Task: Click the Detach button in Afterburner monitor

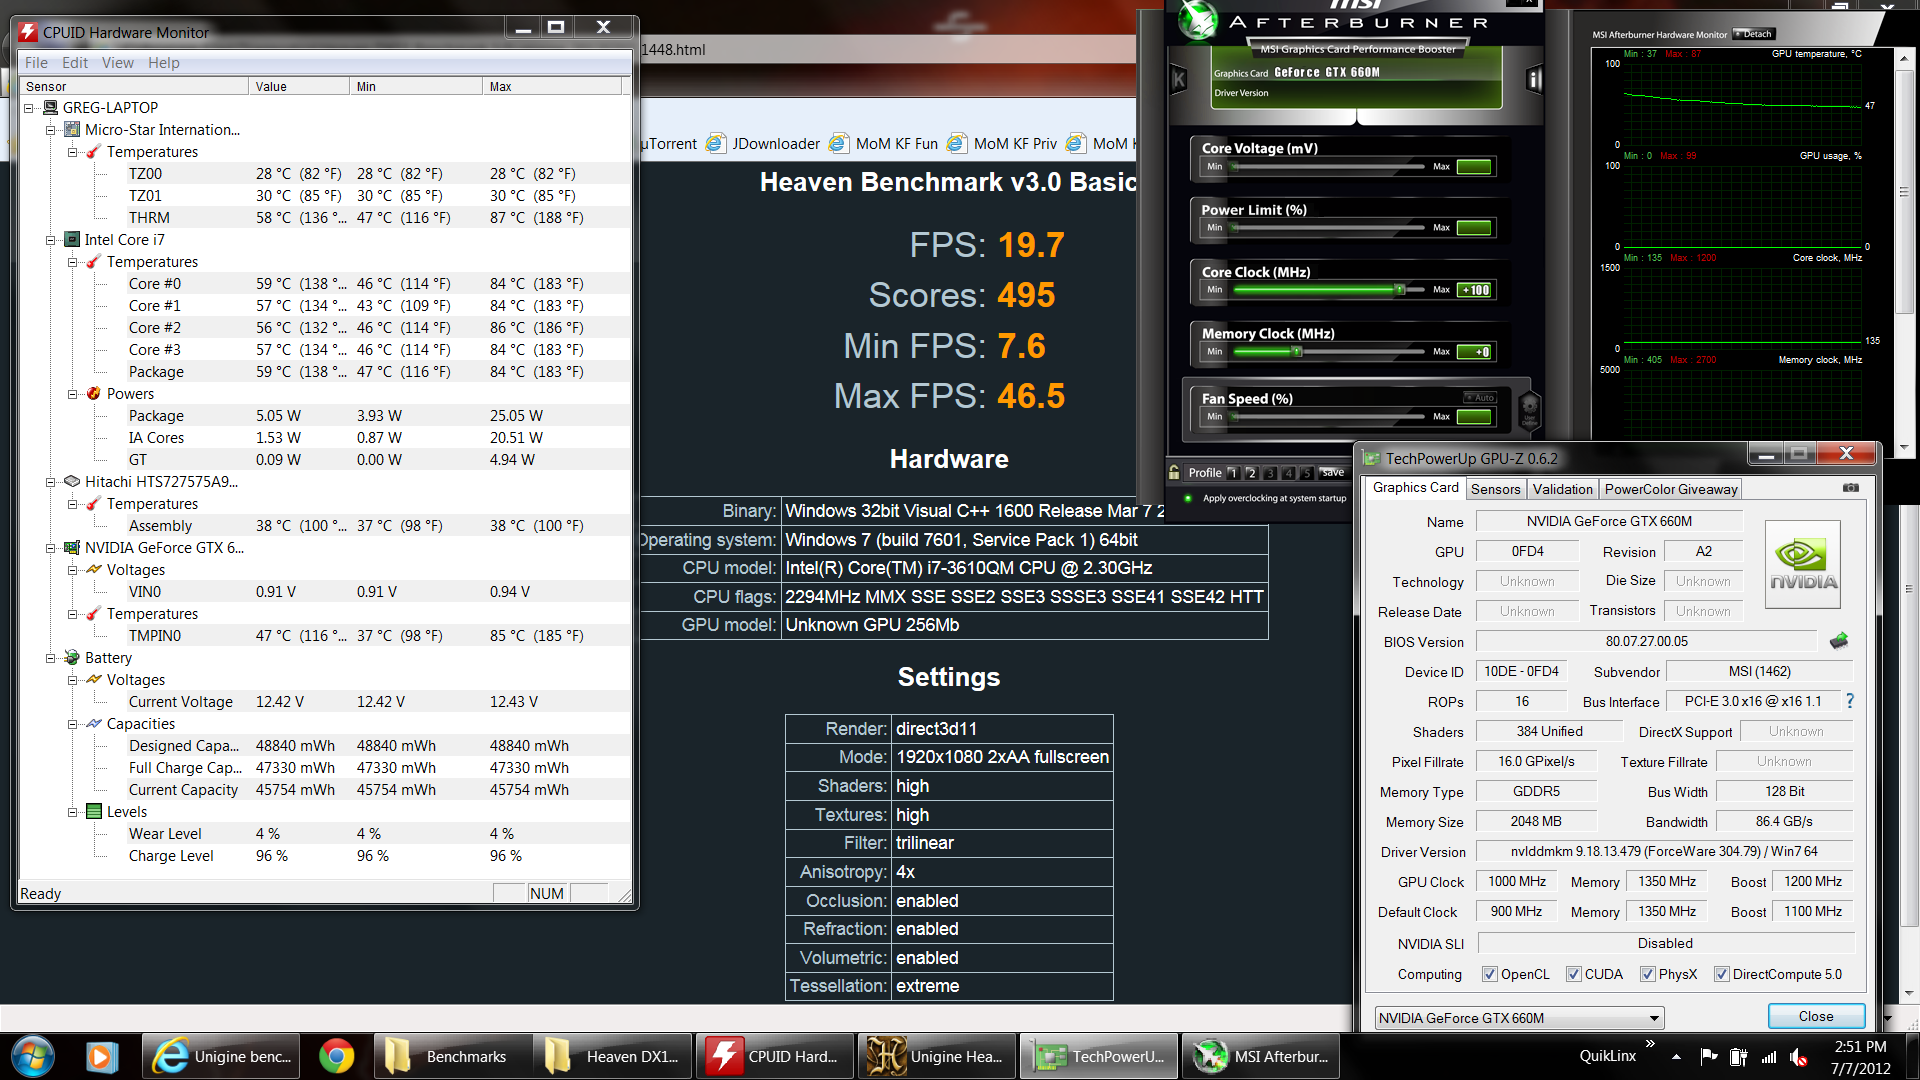Action: tap(1754, 34)
